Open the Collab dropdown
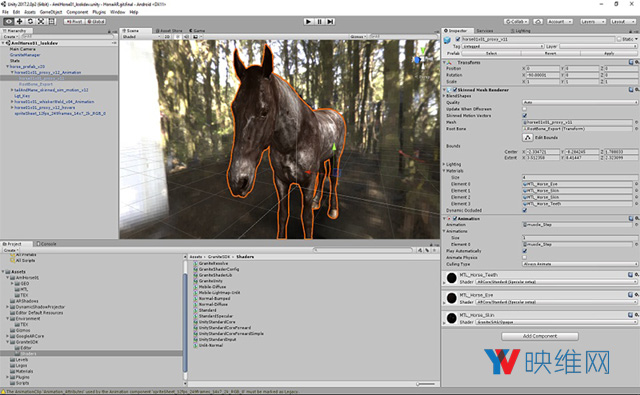The height and width of the screenshot is (395, 640). [x=516, y=21]
